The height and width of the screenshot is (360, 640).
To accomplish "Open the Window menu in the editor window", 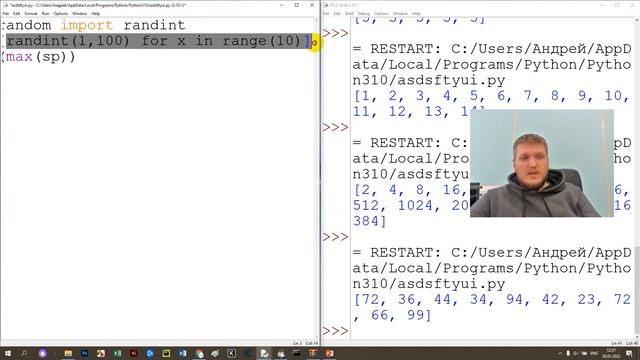I will click(x=79, y=13).
